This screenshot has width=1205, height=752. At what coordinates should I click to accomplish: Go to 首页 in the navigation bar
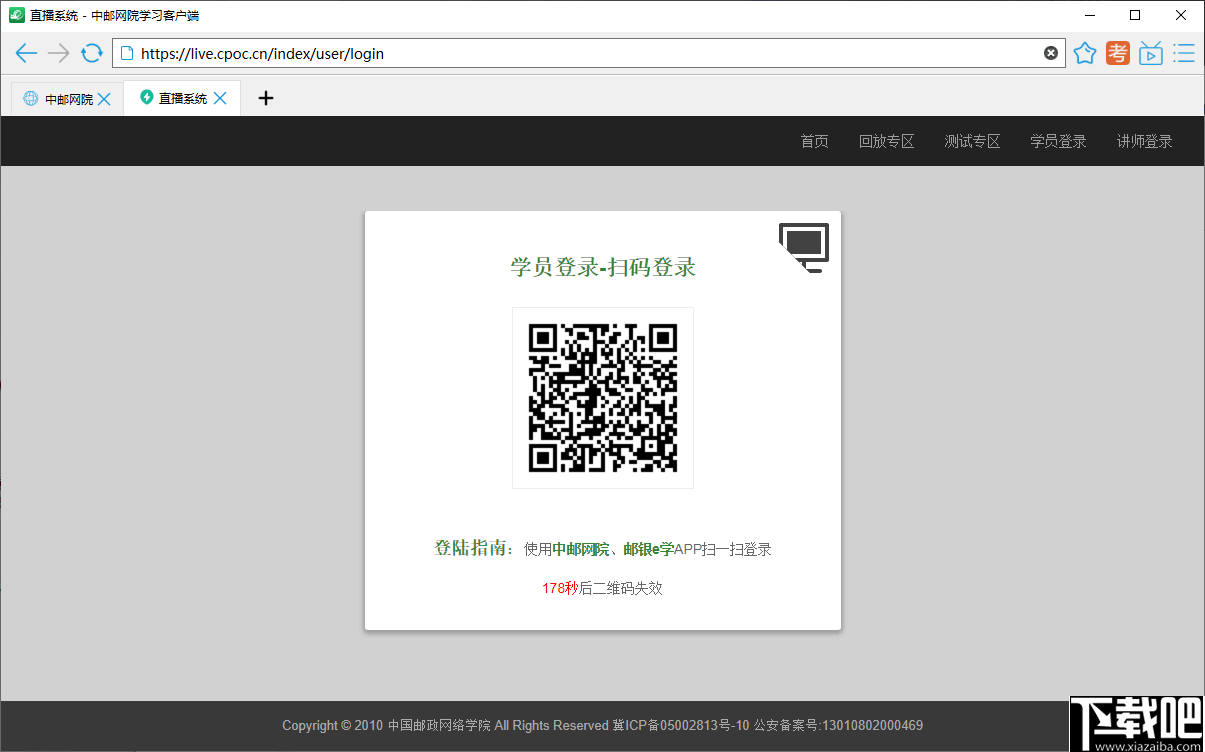click(x=815, y=142)
